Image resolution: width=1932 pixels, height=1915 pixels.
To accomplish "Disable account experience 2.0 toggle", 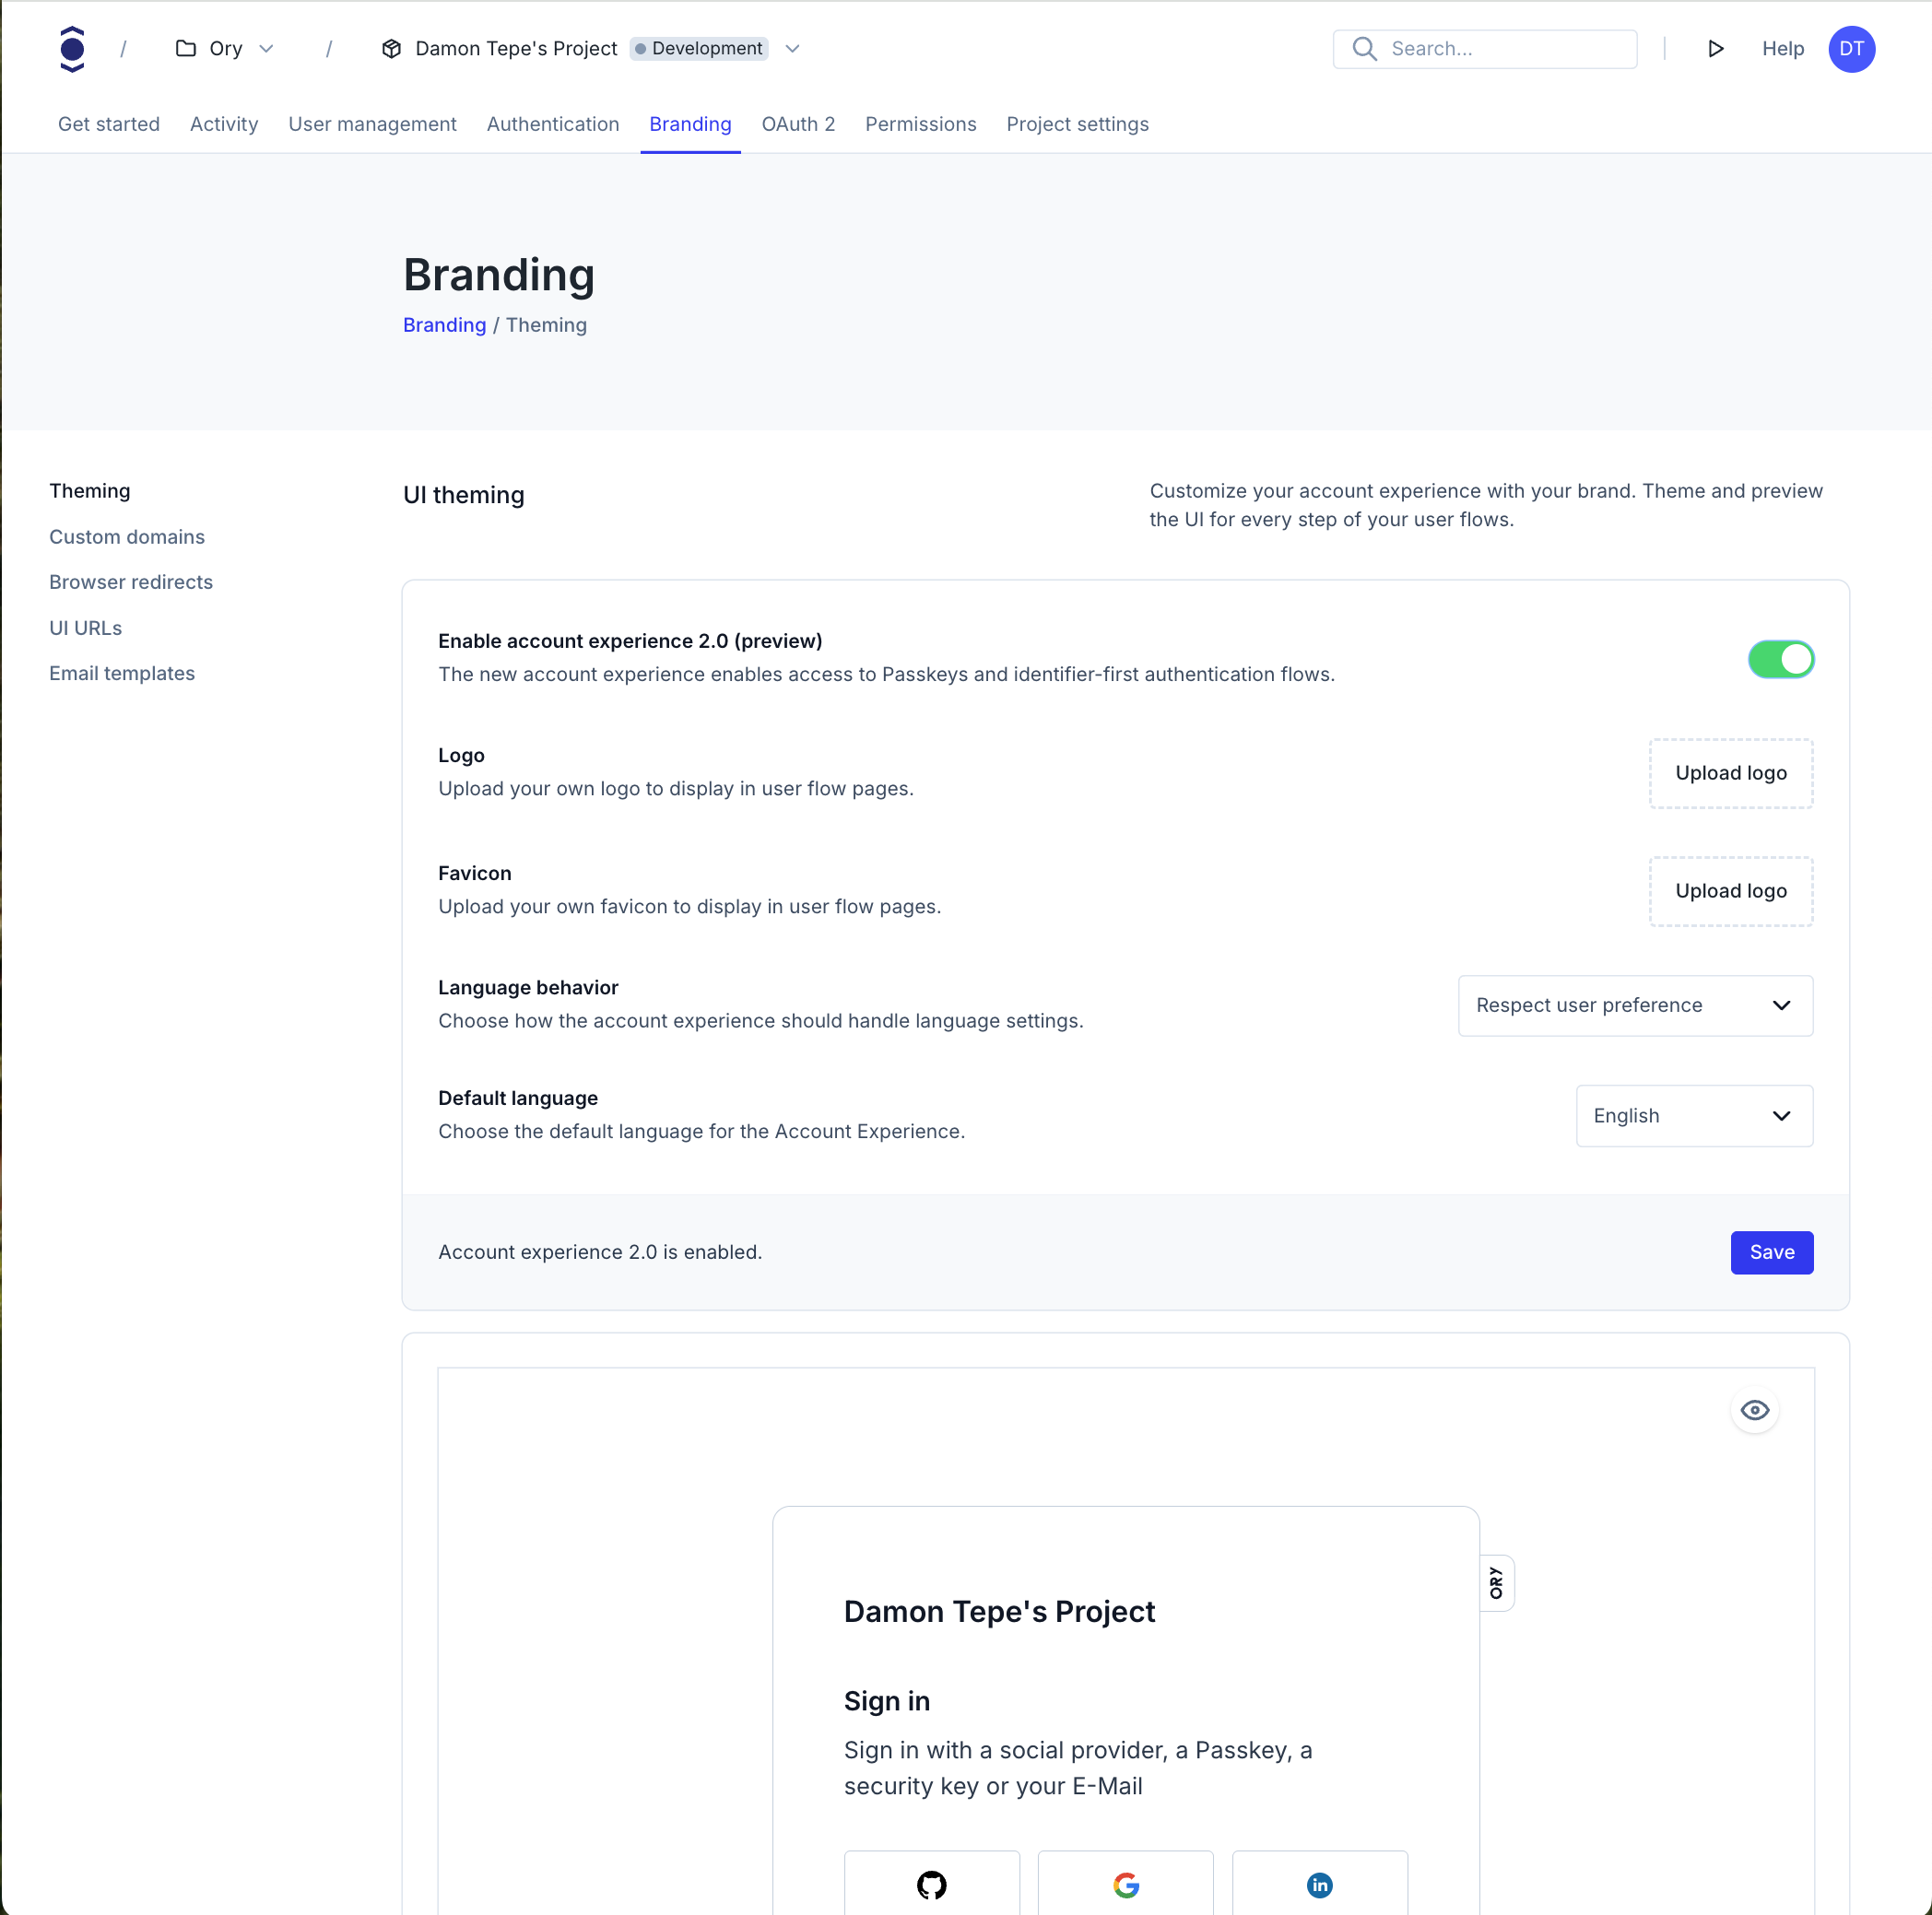I will (x=1780, y=659).
